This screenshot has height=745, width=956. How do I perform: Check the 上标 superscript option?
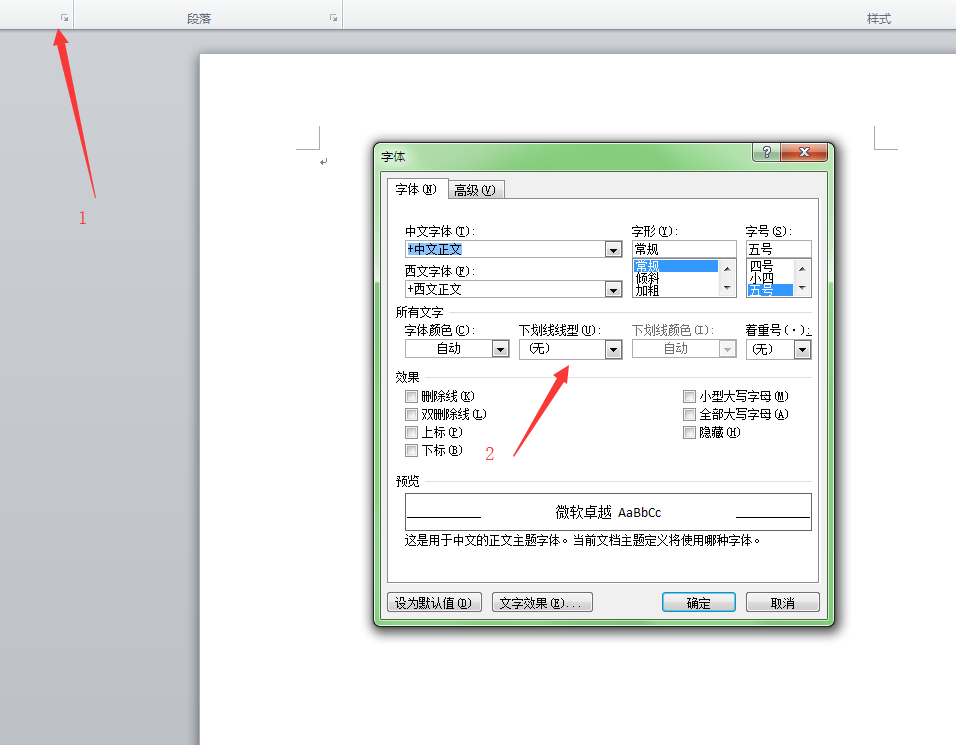coord(411,432)
